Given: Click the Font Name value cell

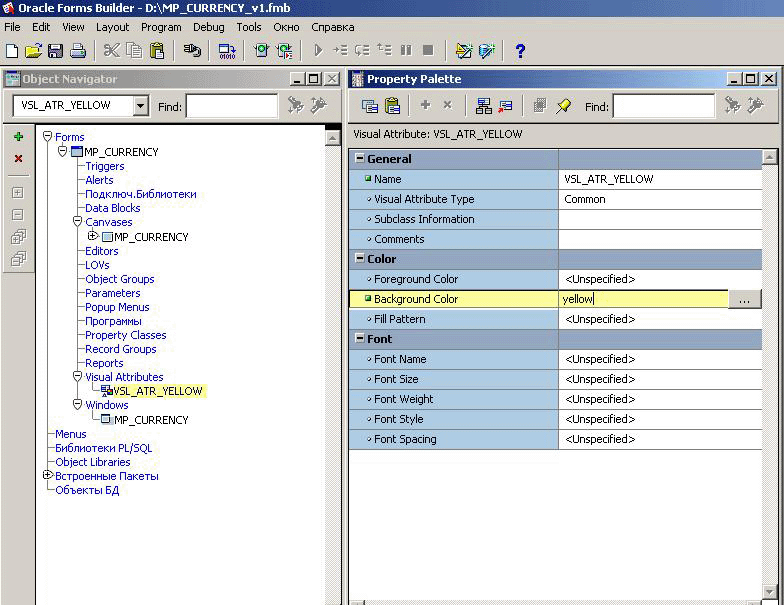Looking at the screenshot, I should (660, 359).
